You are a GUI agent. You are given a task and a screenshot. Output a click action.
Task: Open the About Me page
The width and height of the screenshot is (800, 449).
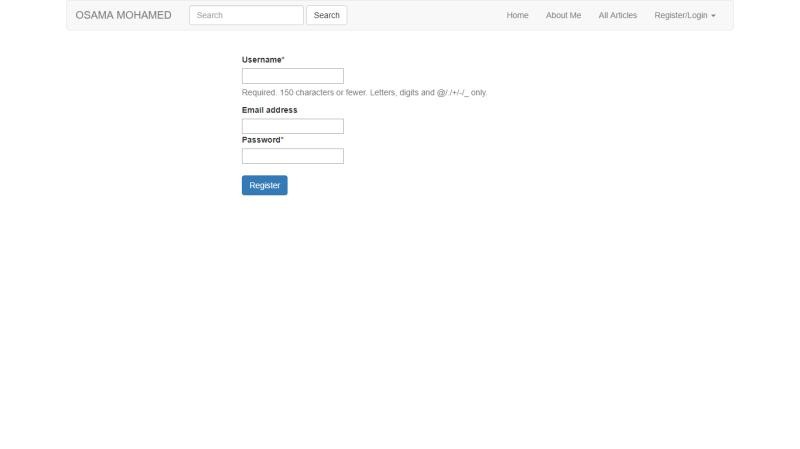[x=563, y=15]
